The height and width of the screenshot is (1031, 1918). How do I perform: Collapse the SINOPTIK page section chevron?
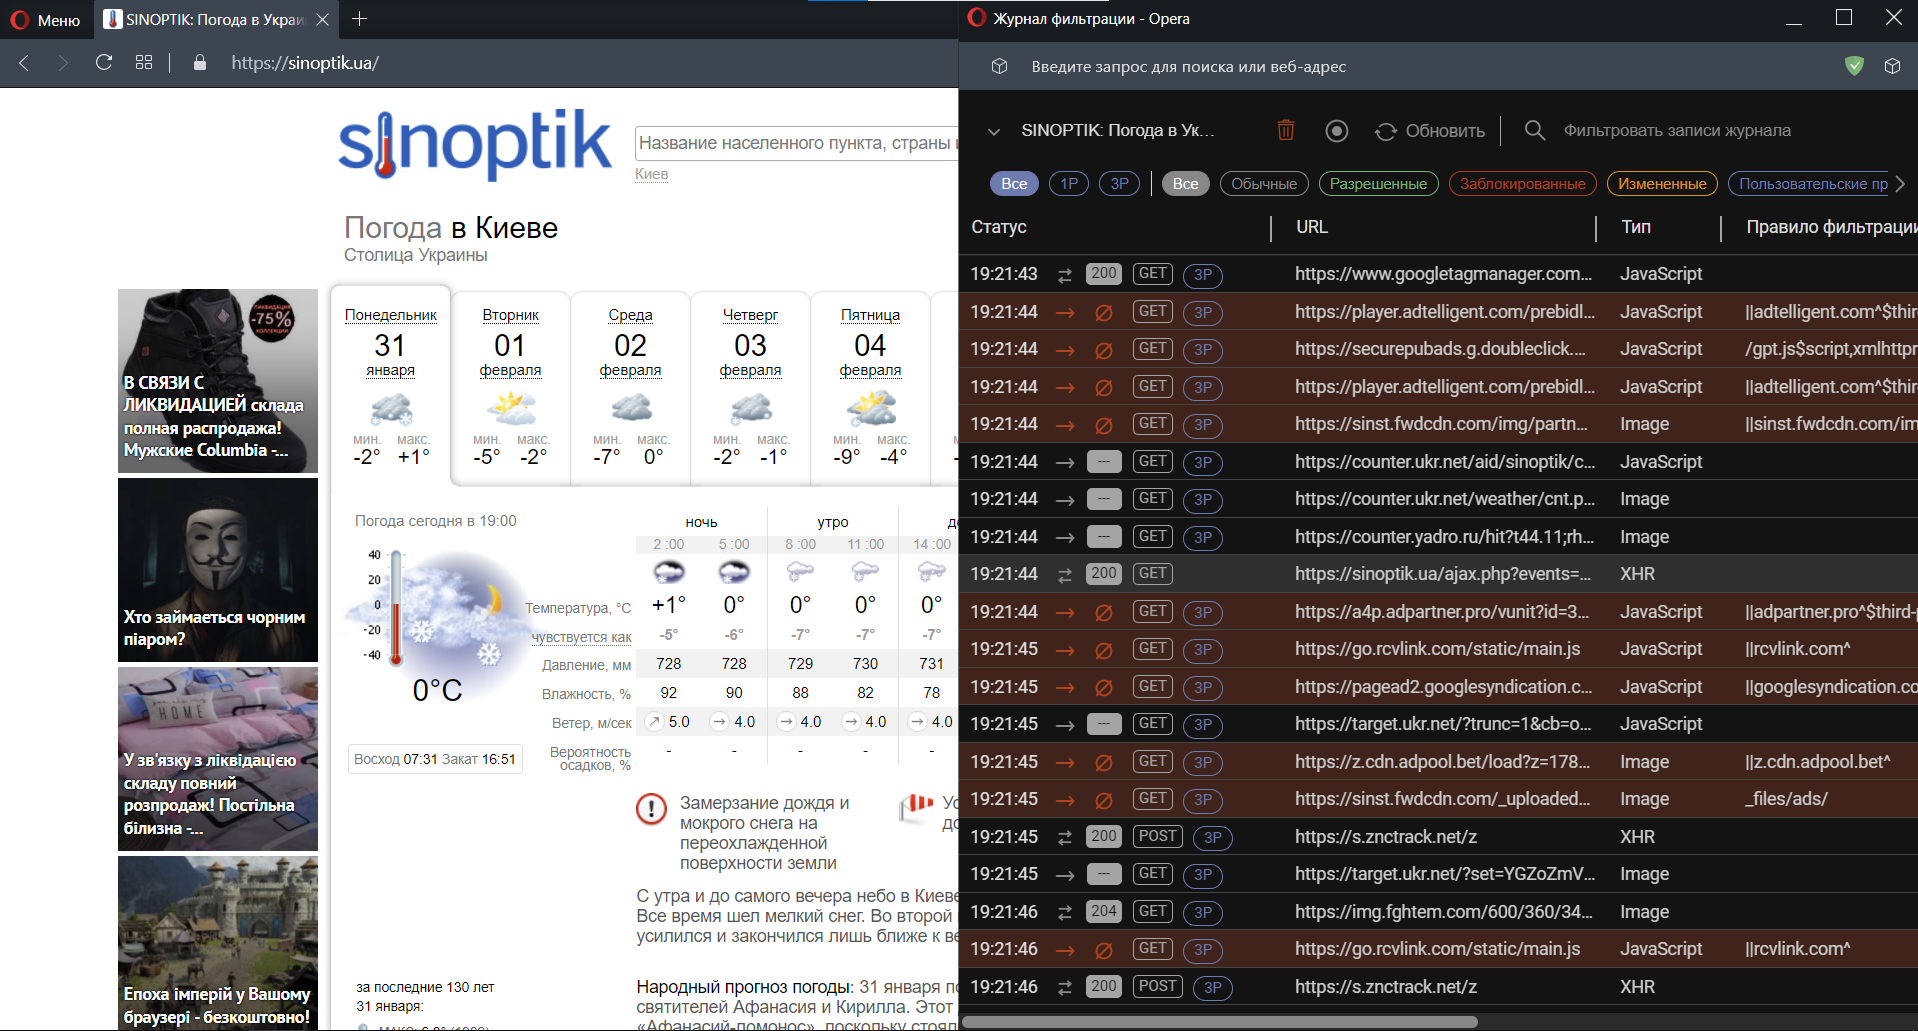tap(994, 130)
